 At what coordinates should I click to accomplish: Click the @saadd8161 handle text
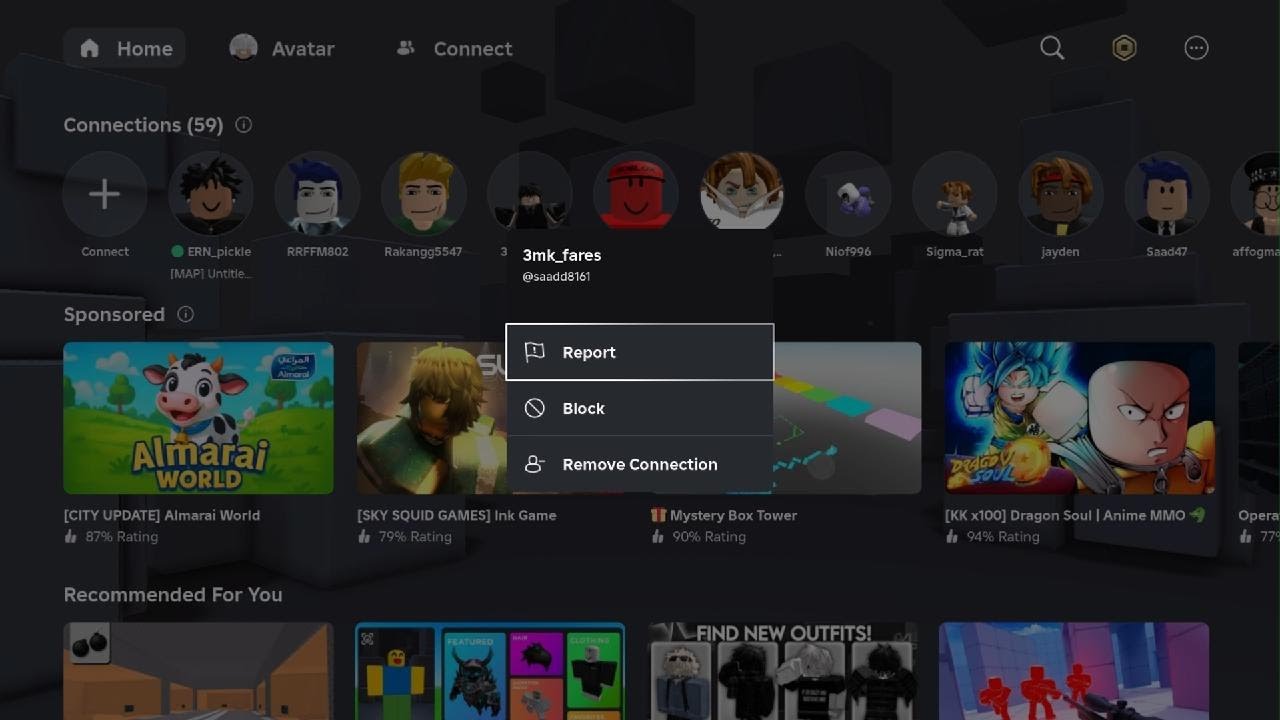point(556,277)
